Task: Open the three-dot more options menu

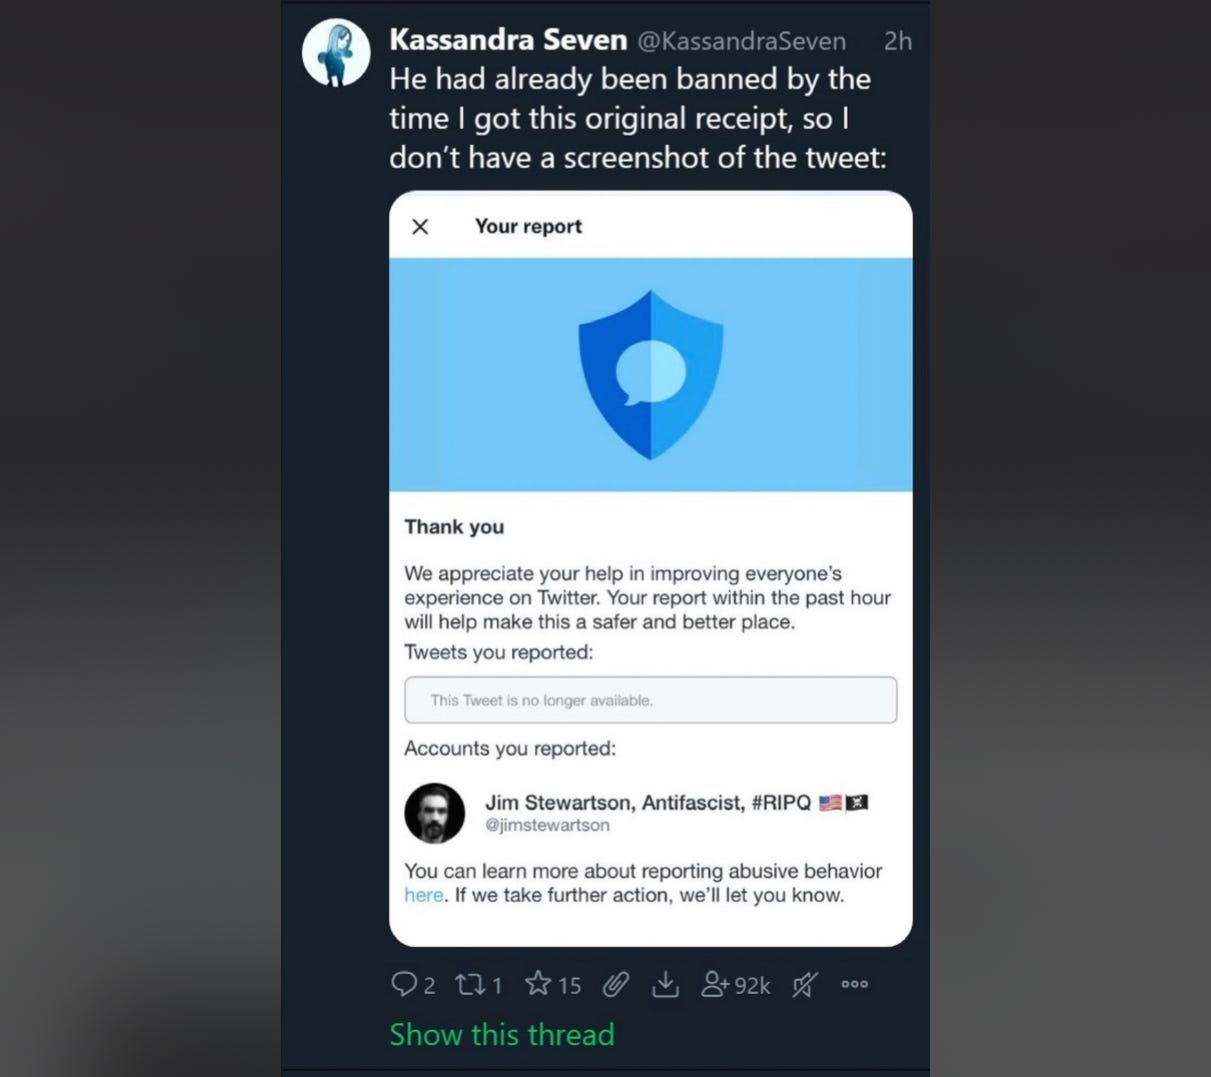Action: pyautogui.click(x=854, y=984)
